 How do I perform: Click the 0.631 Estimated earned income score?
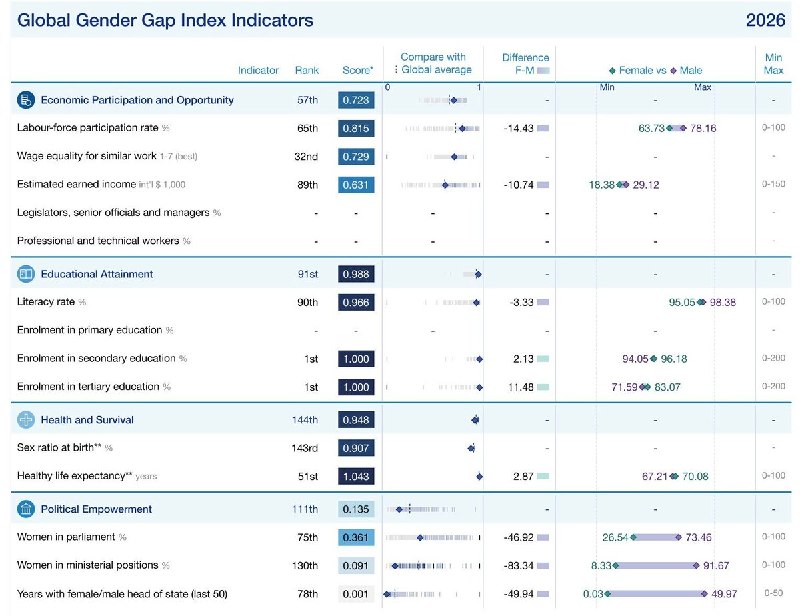356,185
